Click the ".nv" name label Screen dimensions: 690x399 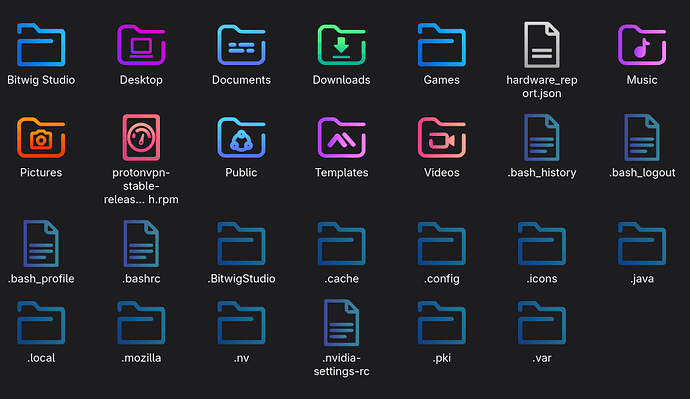tap(241, 358)
